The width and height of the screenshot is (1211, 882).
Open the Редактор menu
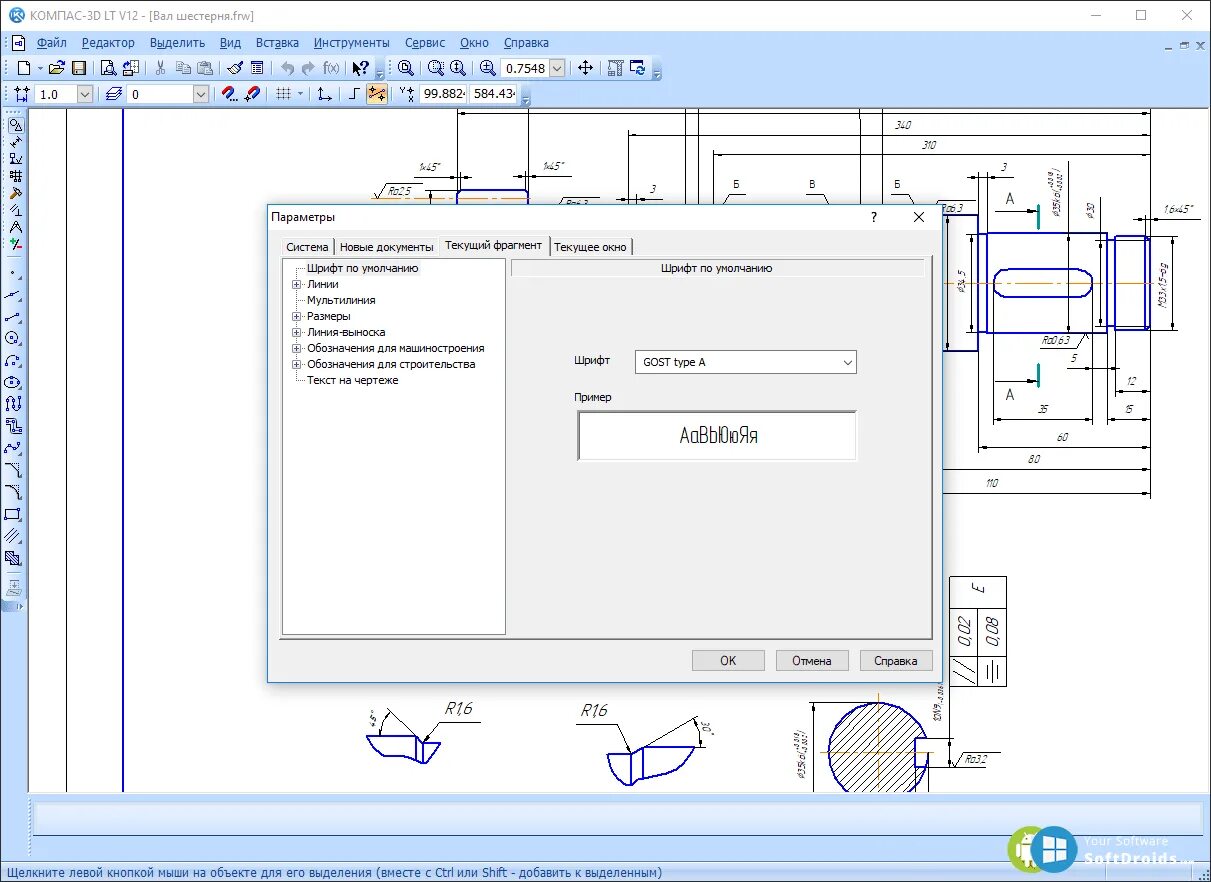click(108, 43)
